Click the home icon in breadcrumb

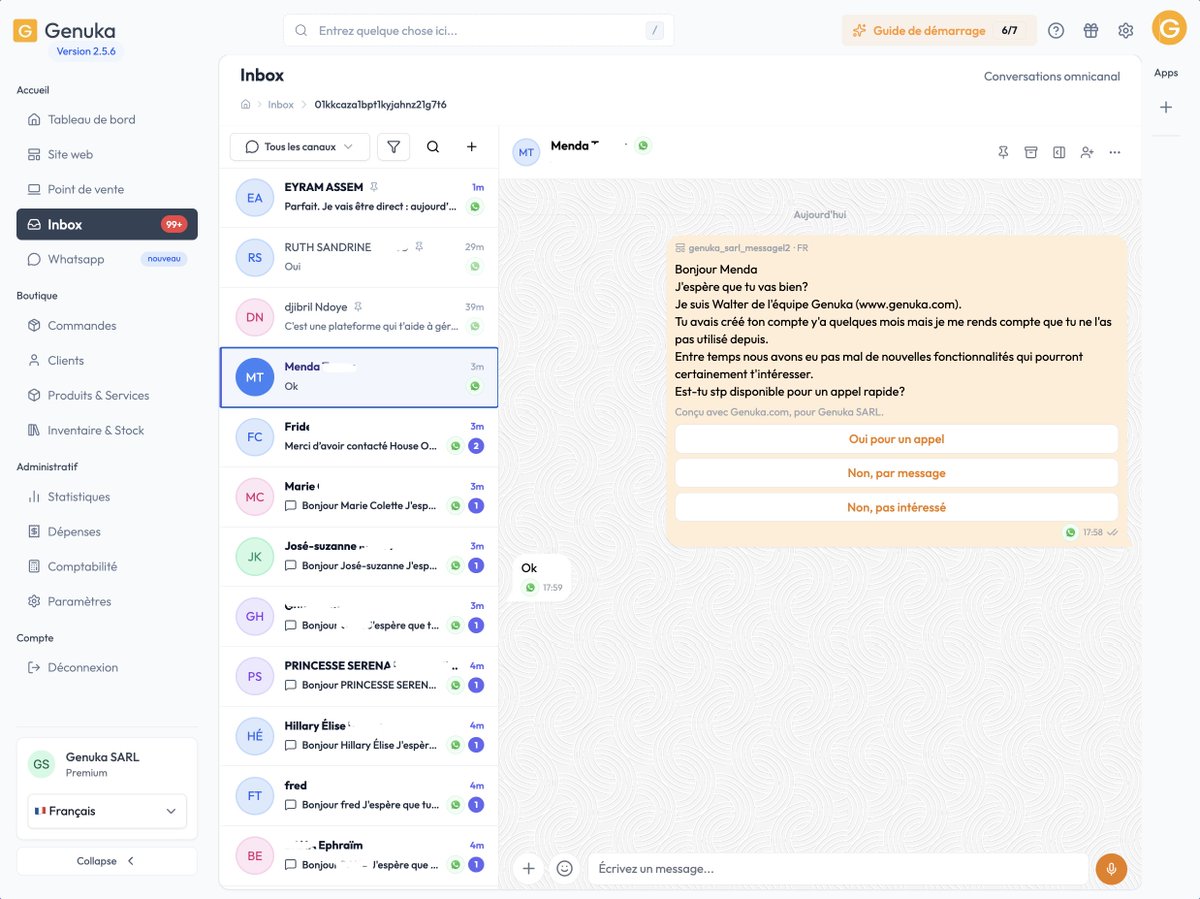pyautogui.click(x=245, y=104)
